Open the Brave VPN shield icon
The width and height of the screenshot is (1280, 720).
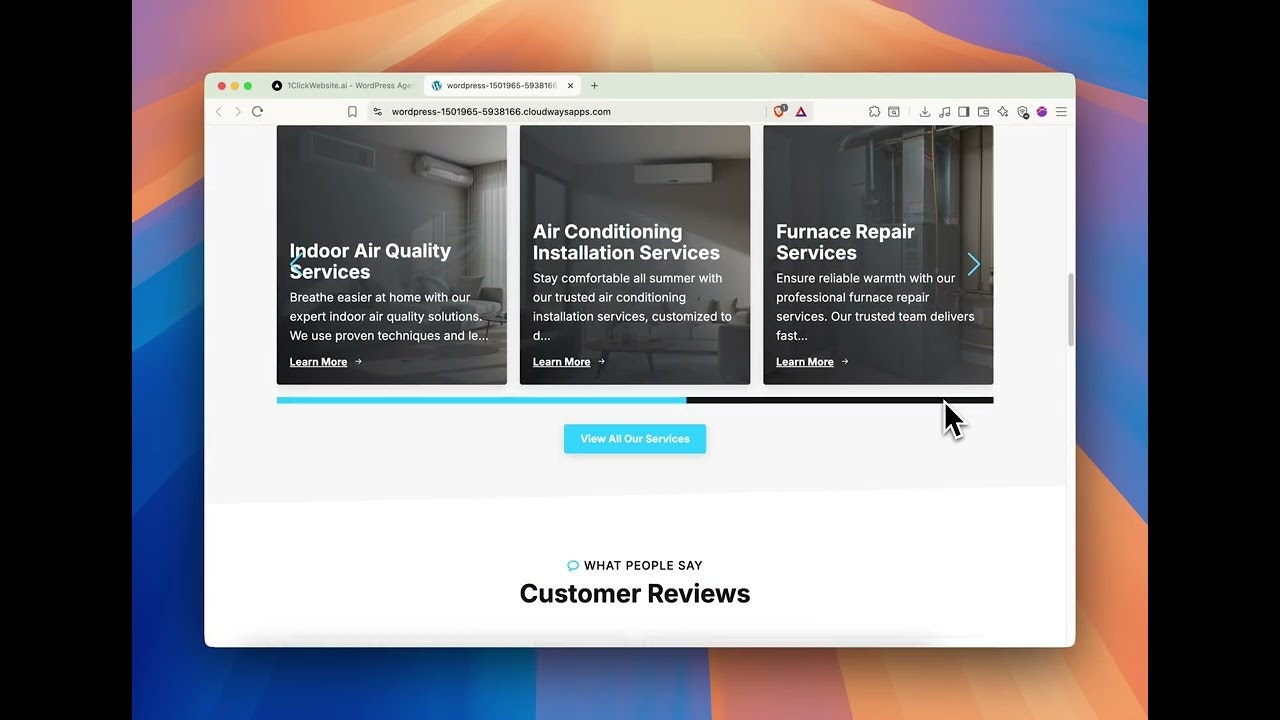pos(1022,112)
